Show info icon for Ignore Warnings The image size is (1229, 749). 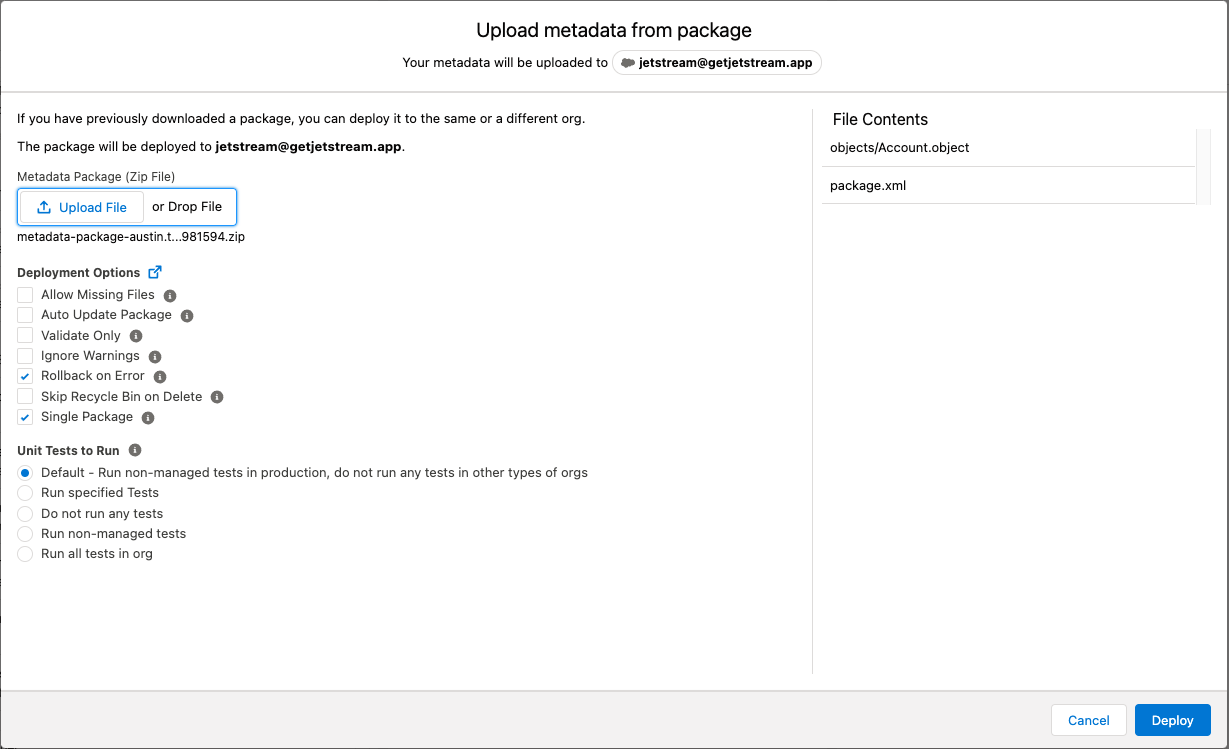click(x=155, y=356)
